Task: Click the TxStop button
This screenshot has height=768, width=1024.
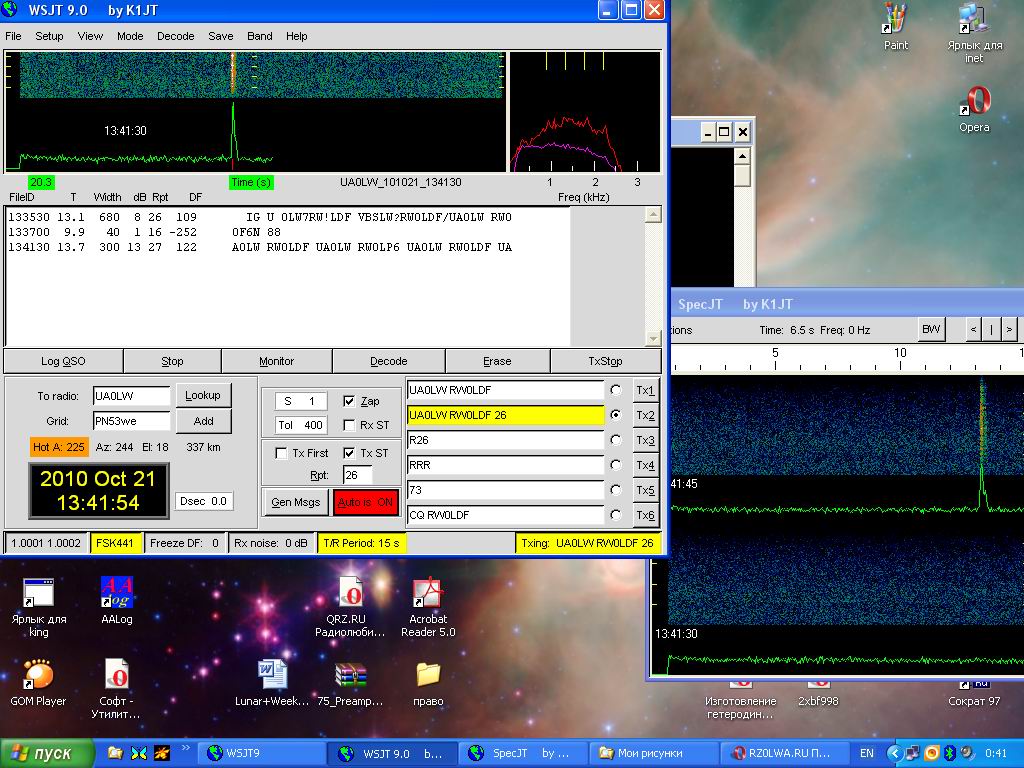Action: pyautogui.click(x=605, y=361)
